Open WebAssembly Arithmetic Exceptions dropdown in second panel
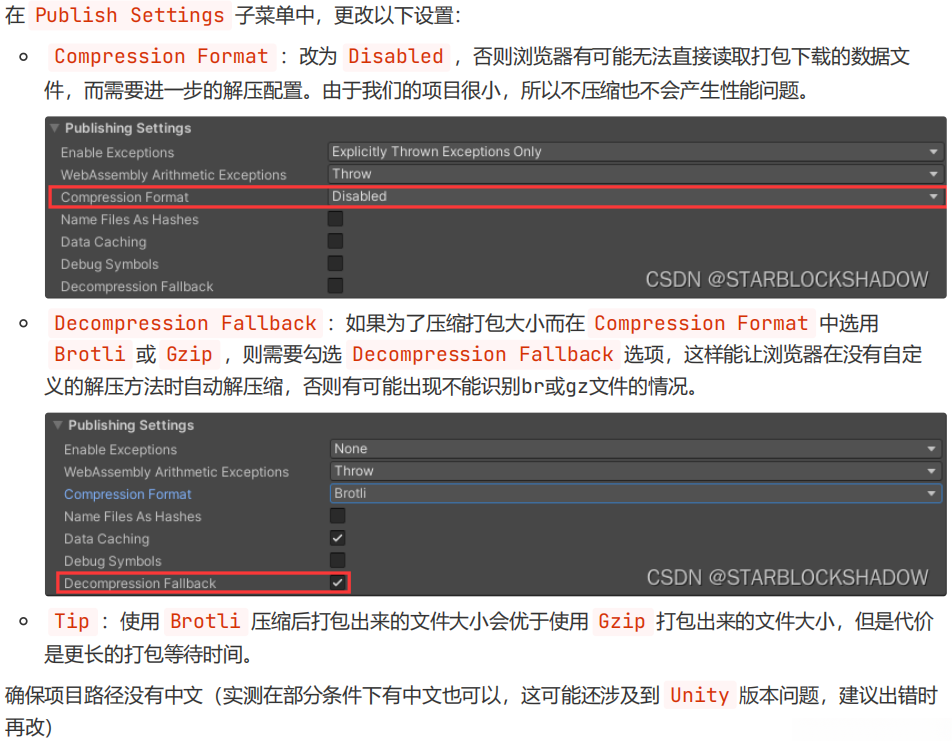 pos(636,471)
